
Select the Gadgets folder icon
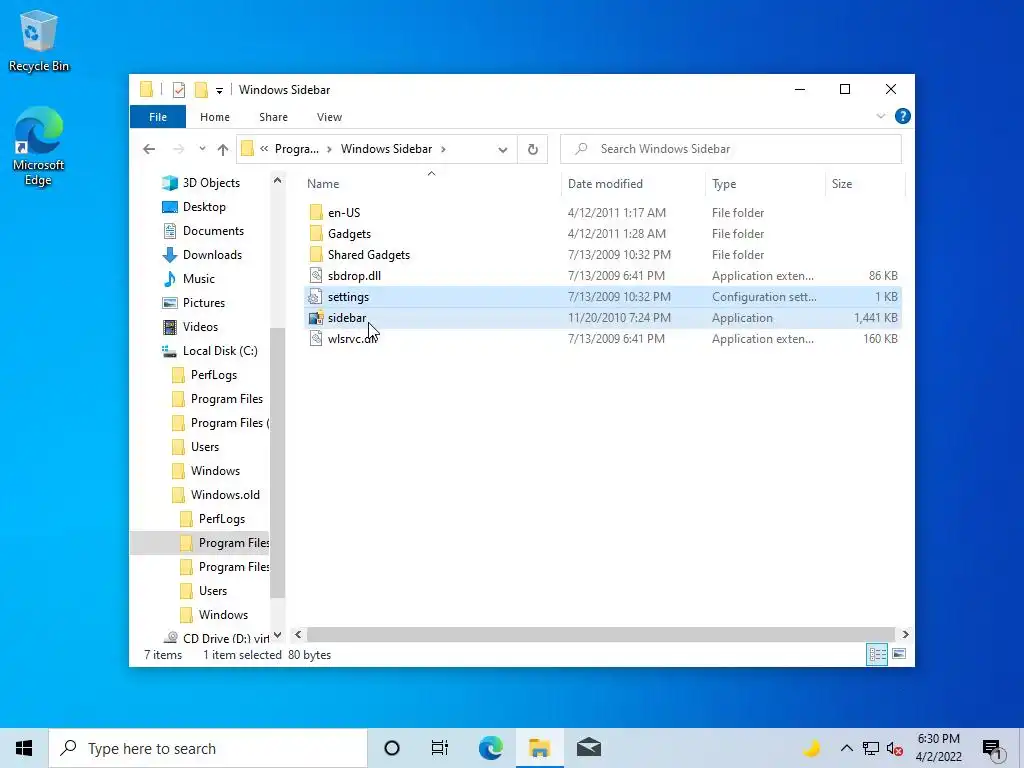316,233
